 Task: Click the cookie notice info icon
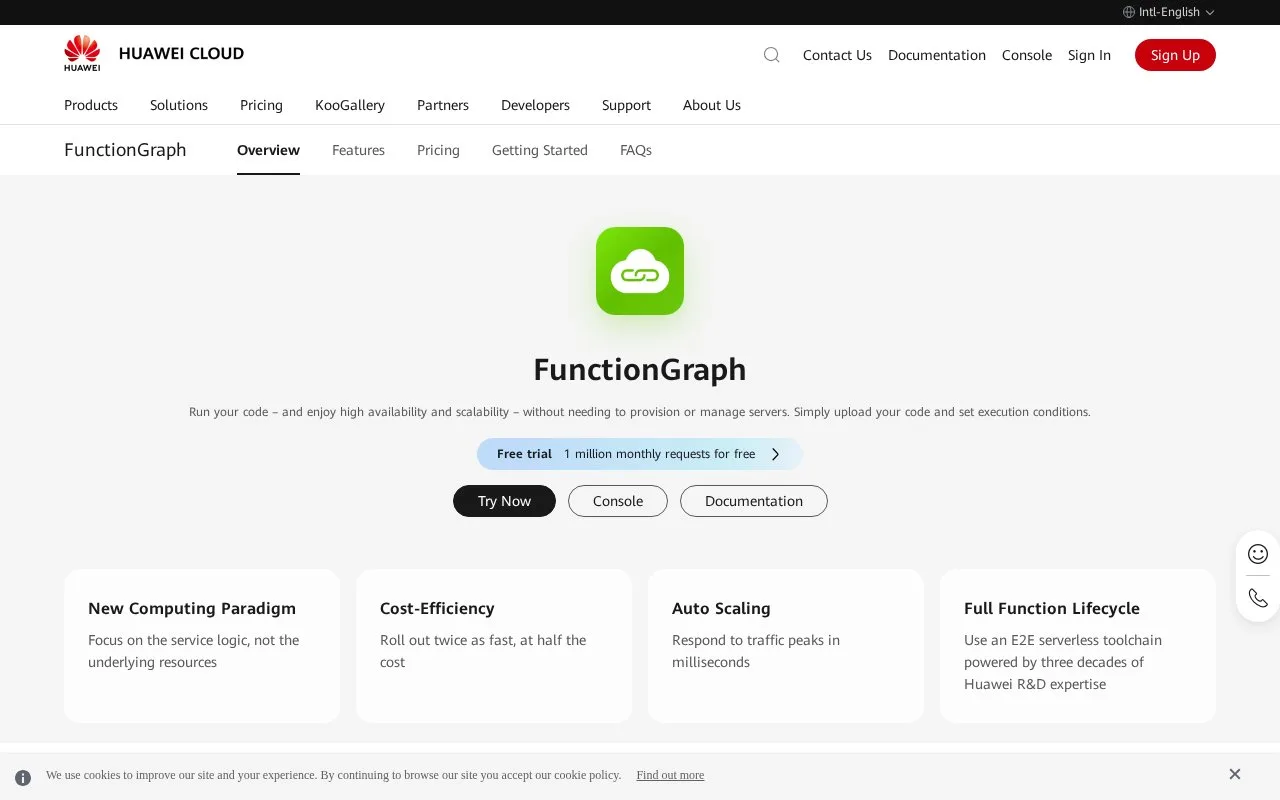[x=23, y=777]
